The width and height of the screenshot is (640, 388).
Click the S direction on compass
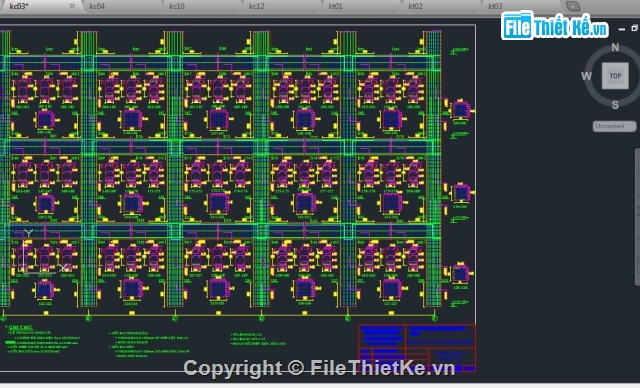click(x=615, y=105)
